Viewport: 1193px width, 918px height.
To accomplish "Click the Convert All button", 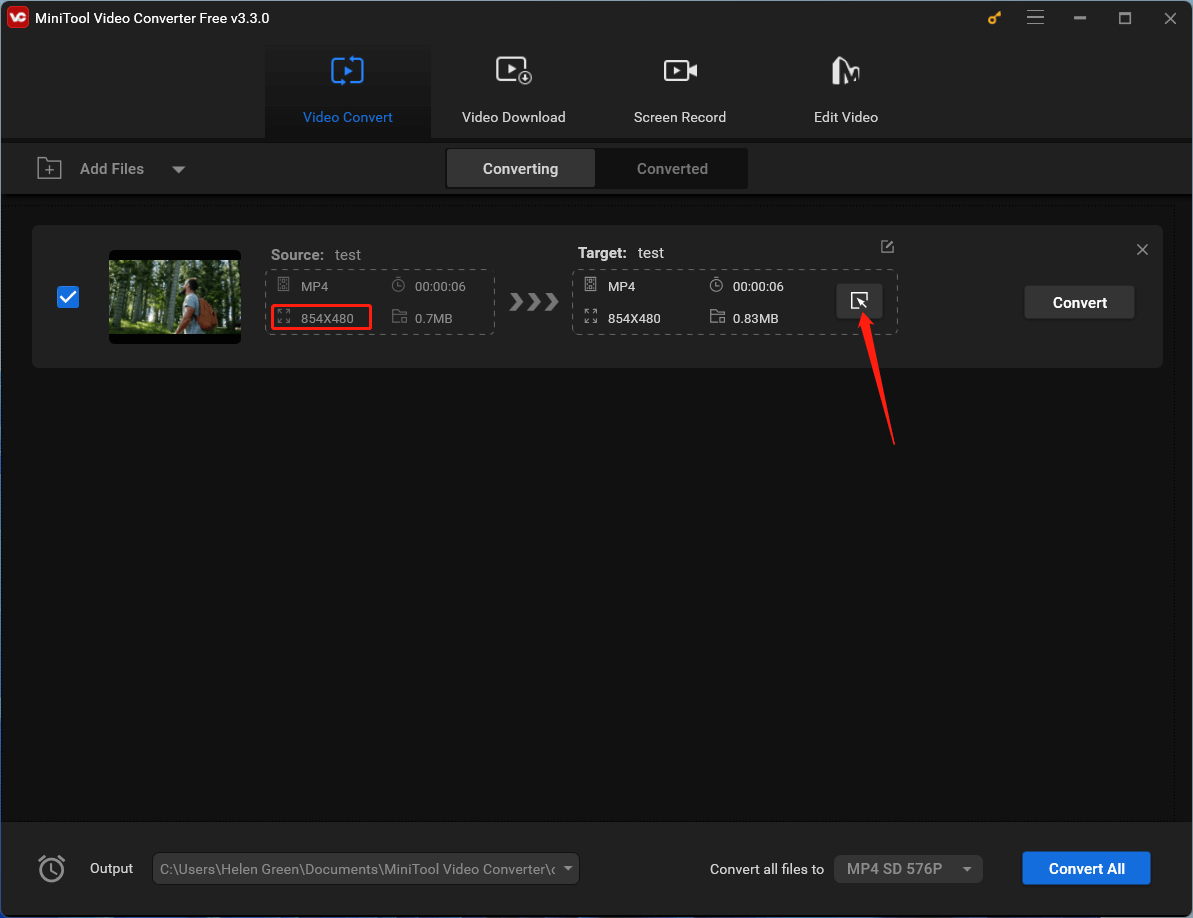I will pyautogui.click(x=1086, y=869).
